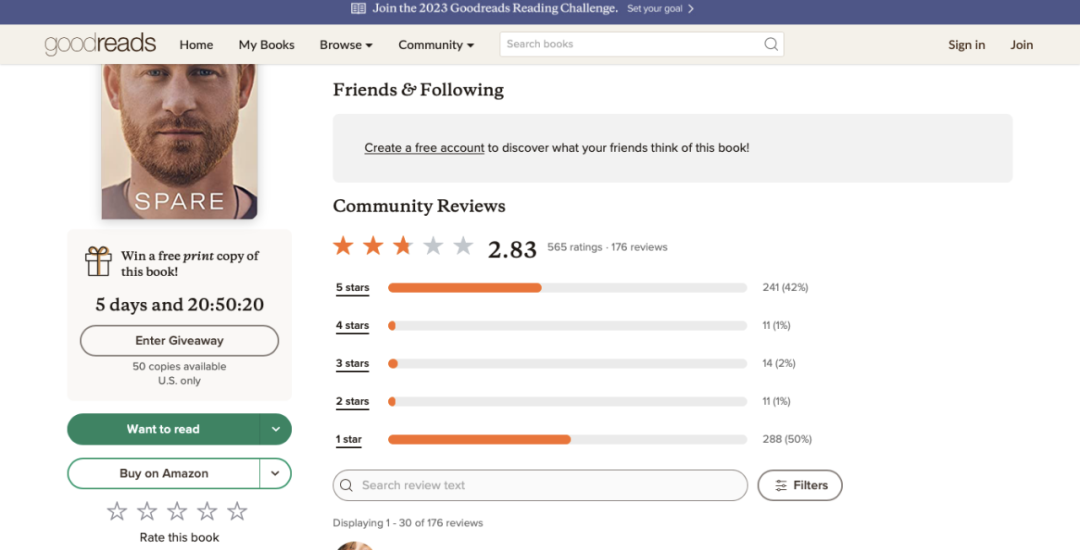This screenshot has width=1080, height=550.
Task: Click the Spare book cover image
Action: (x=180, y=142)
